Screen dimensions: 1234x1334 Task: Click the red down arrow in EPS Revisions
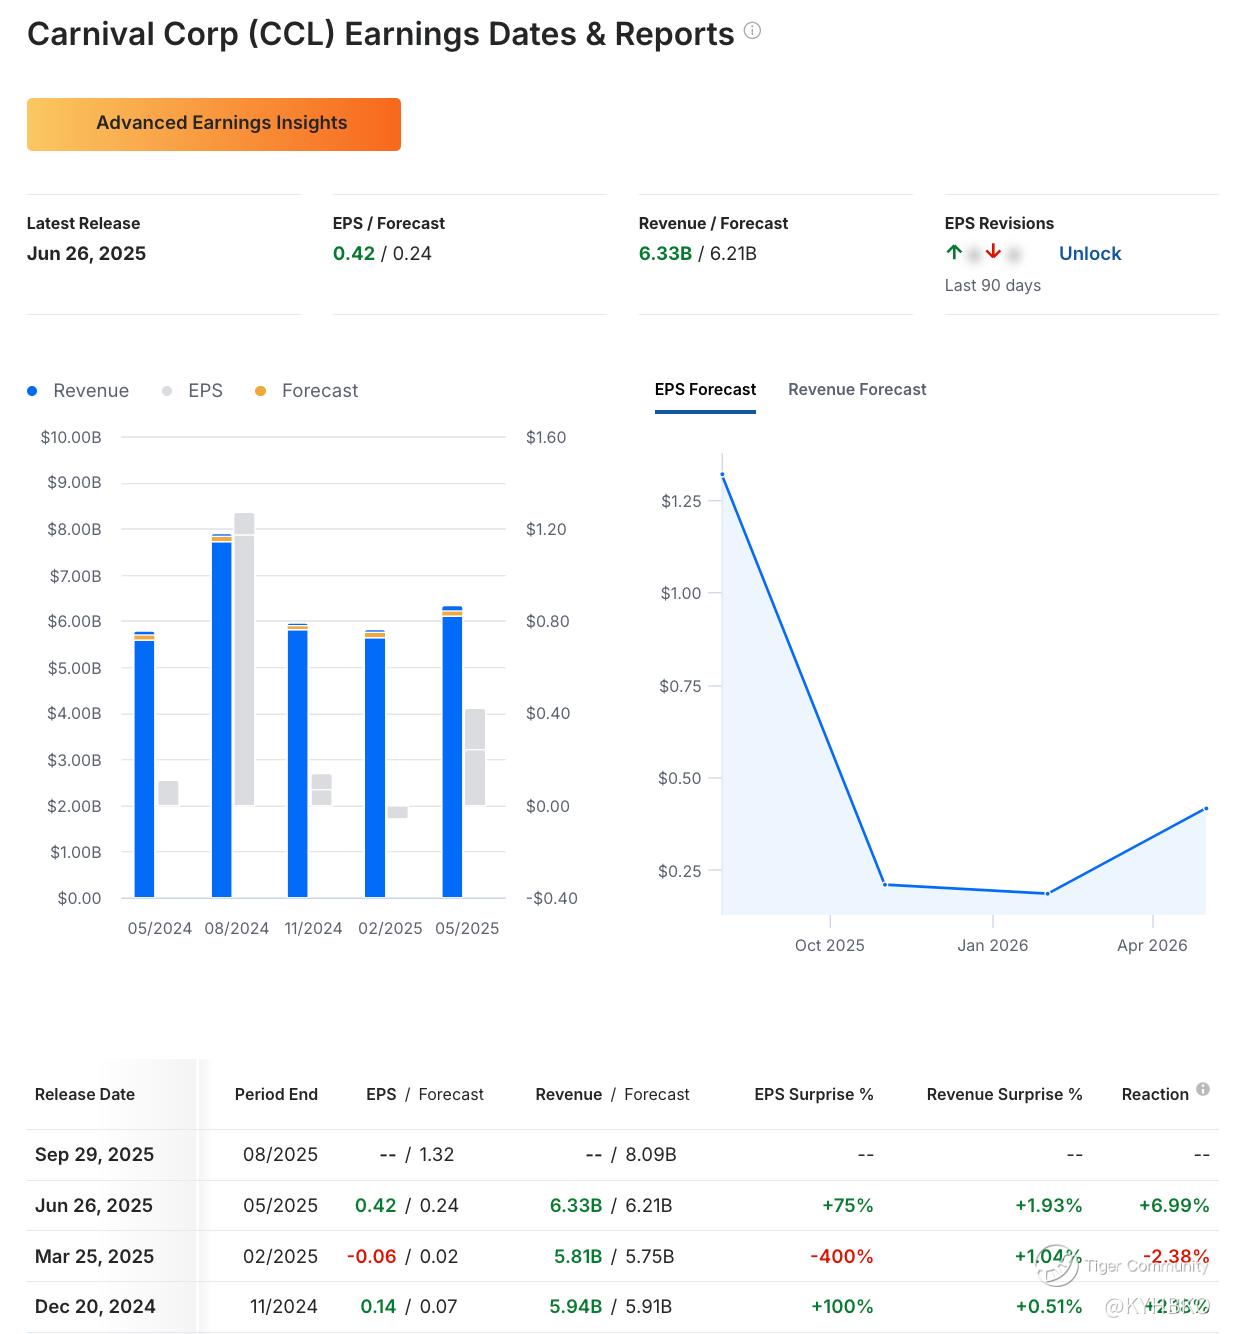(993, 252)
